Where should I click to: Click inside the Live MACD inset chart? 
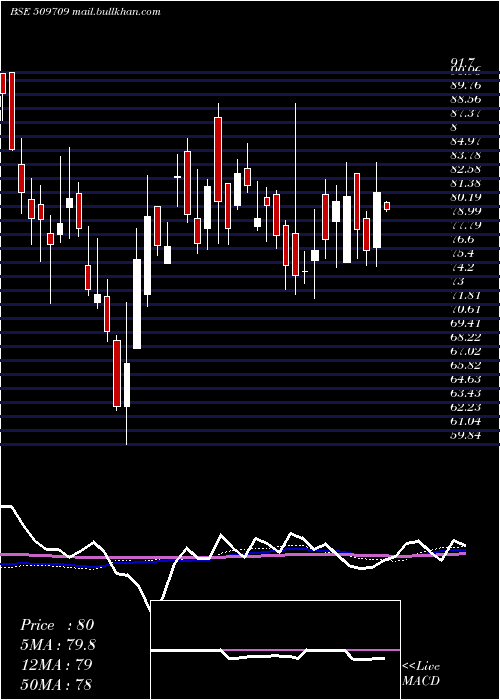[x=275, y=650]
